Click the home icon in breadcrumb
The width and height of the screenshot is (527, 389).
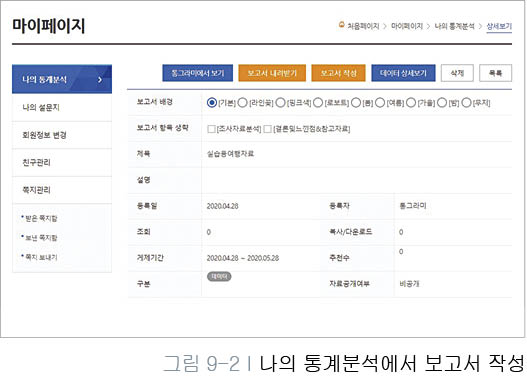[341, 25]
